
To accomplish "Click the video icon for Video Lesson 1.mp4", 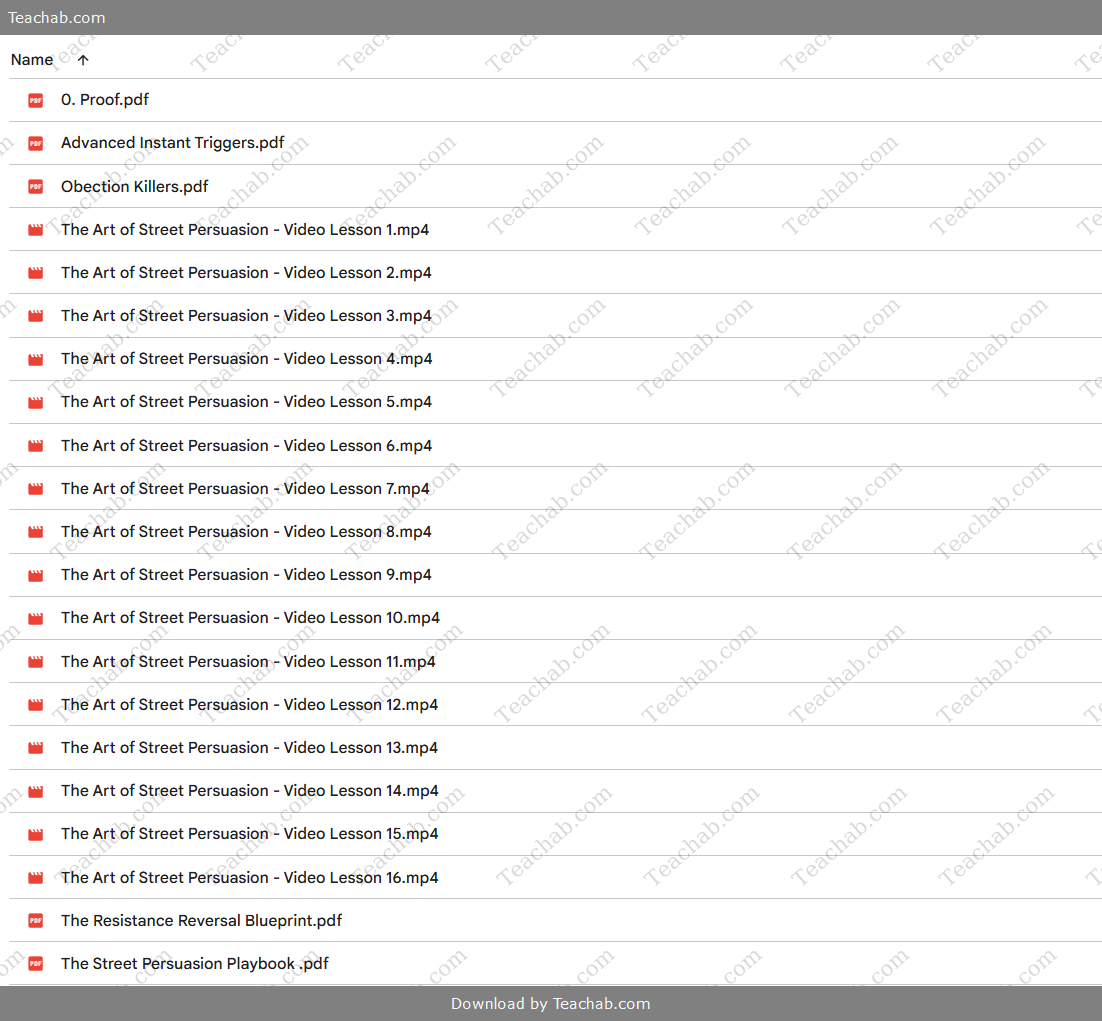I will point(36,230).
